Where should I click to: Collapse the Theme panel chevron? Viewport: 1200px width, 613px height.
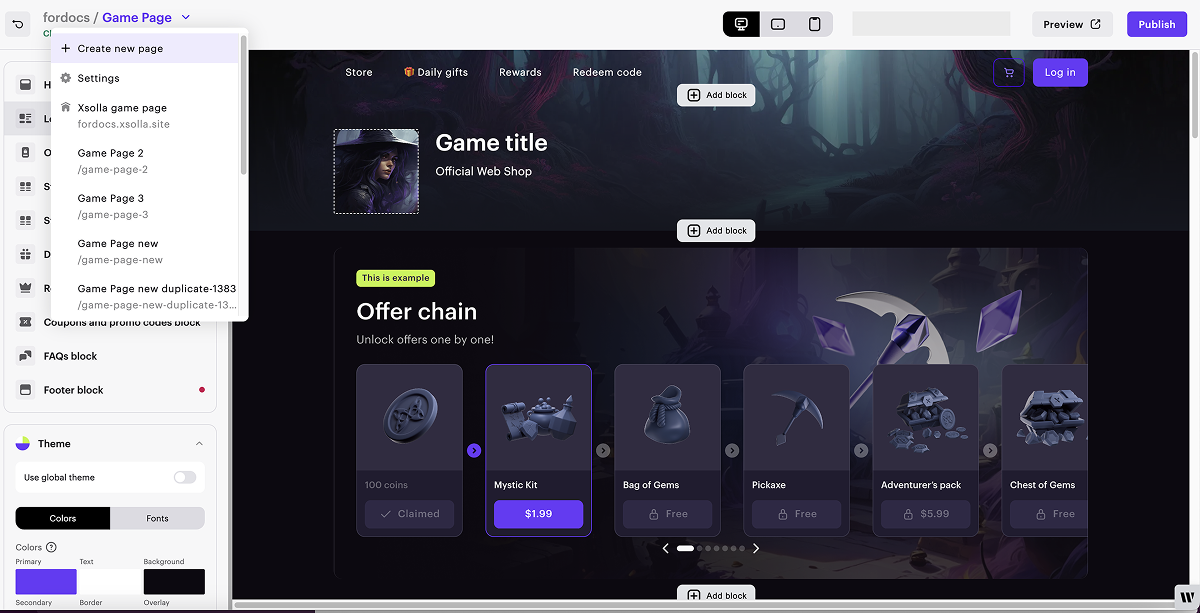coord(199,443)
